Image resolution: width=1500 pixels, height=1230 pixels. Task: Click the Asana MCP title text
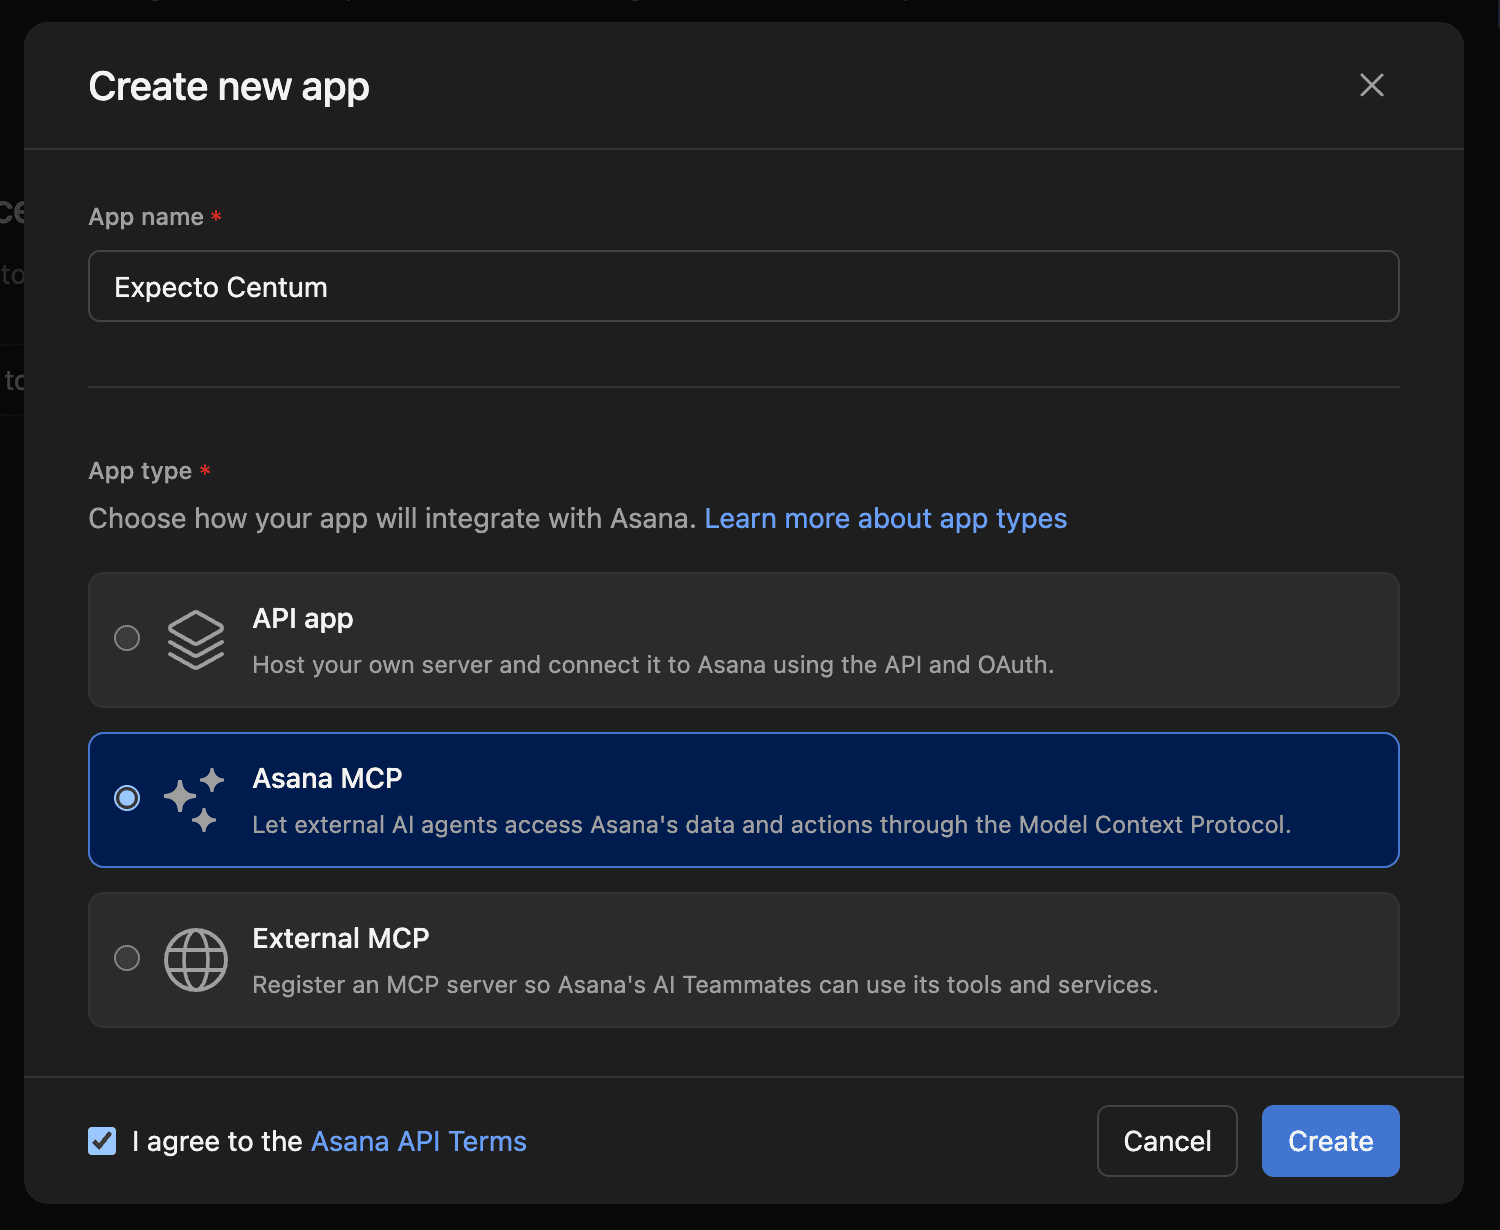(x=328, y=778)
